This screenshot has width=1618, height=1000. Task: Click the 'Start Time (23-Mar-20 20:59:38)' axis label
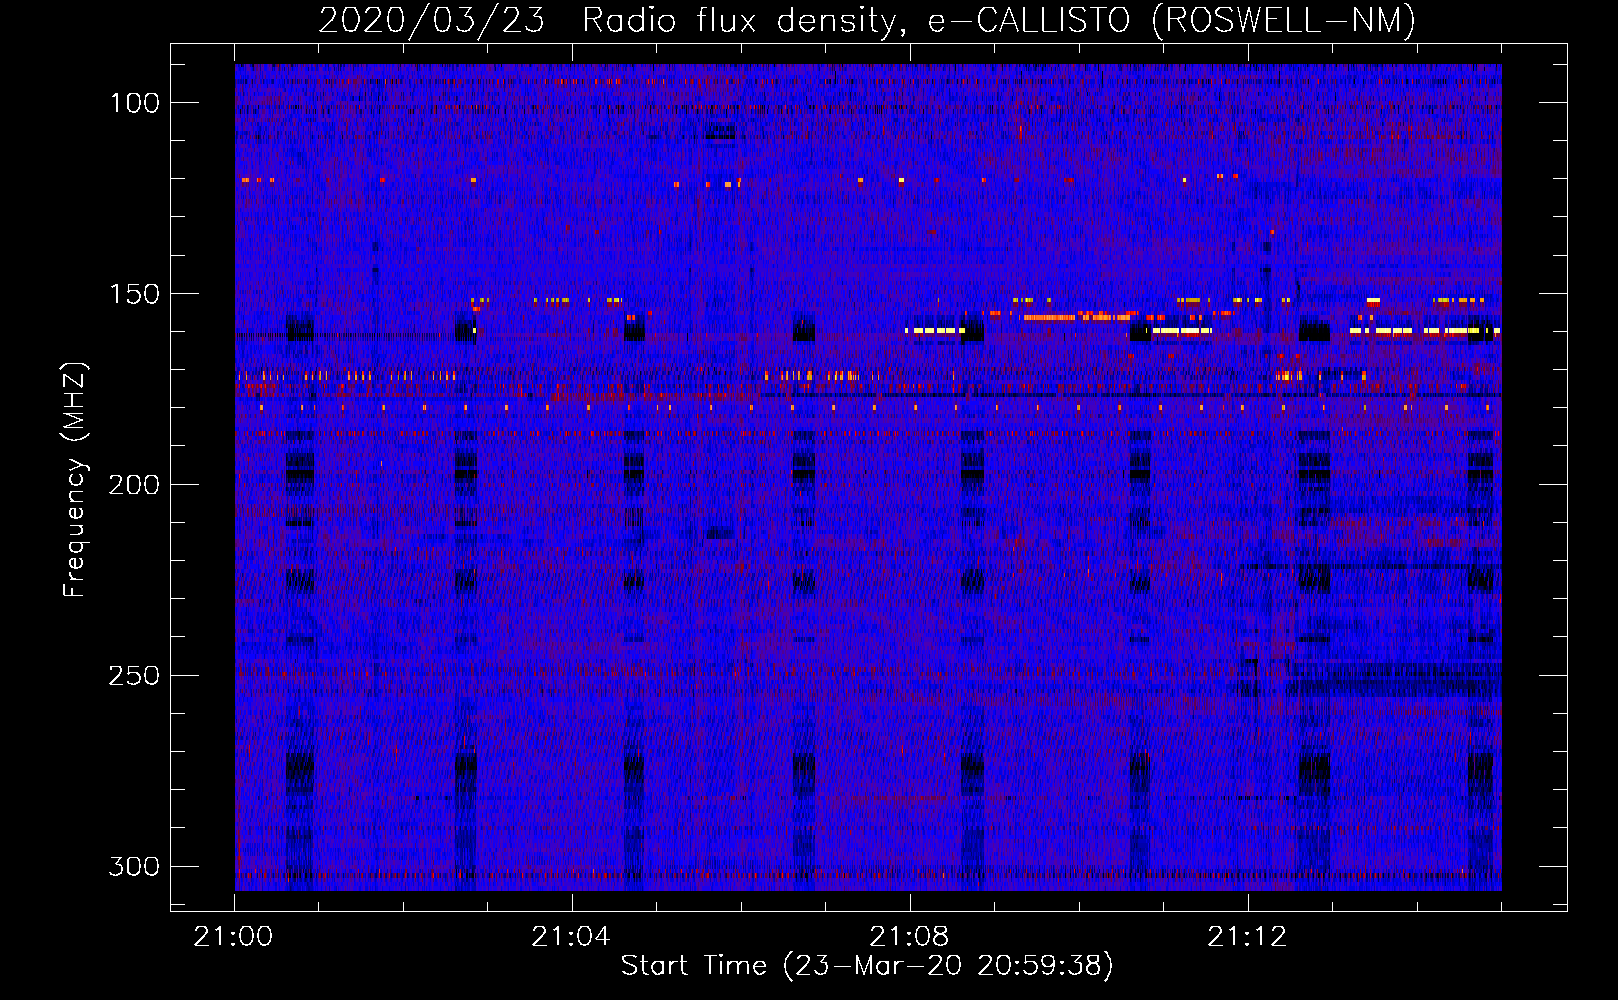coord(867,966)
